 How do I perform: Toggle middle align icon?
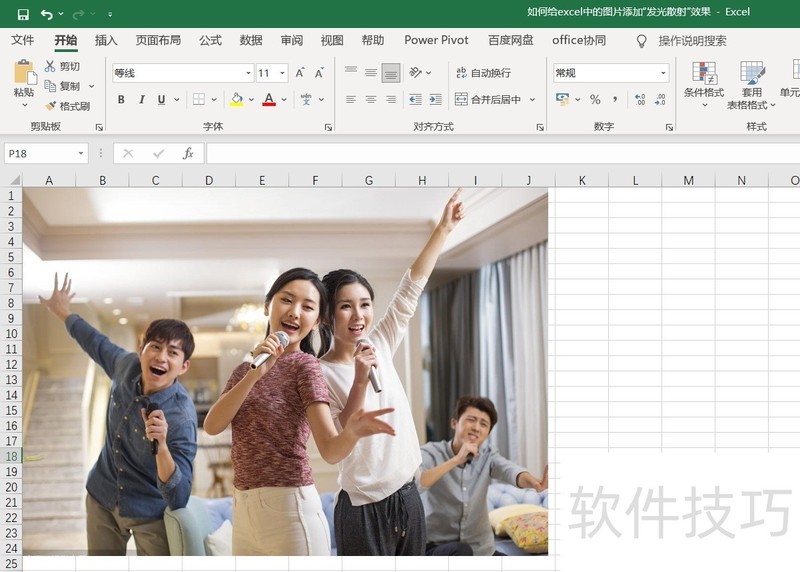(371, 72)
